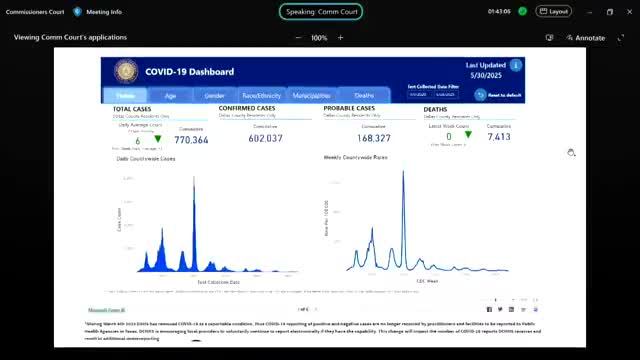Click the Dallas County seal logo
Viewport: 640px width, 360px height.
[x=126, y=71]
